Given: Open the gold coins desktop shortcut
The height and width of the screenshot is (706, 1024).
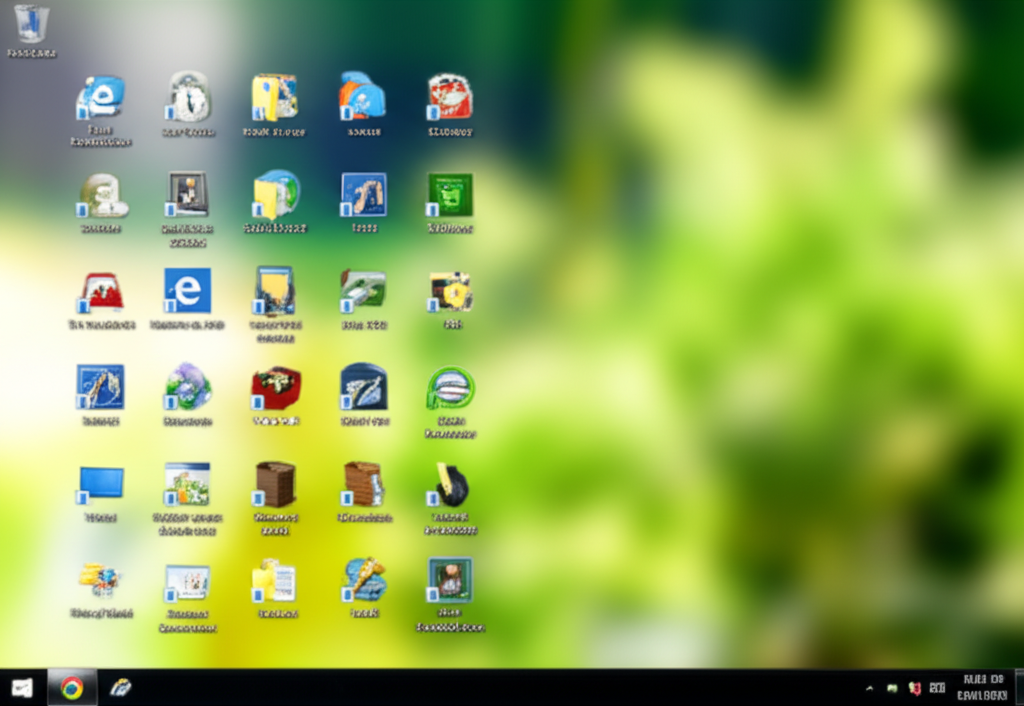Looking at the screenshot, I should coord(100,578).
